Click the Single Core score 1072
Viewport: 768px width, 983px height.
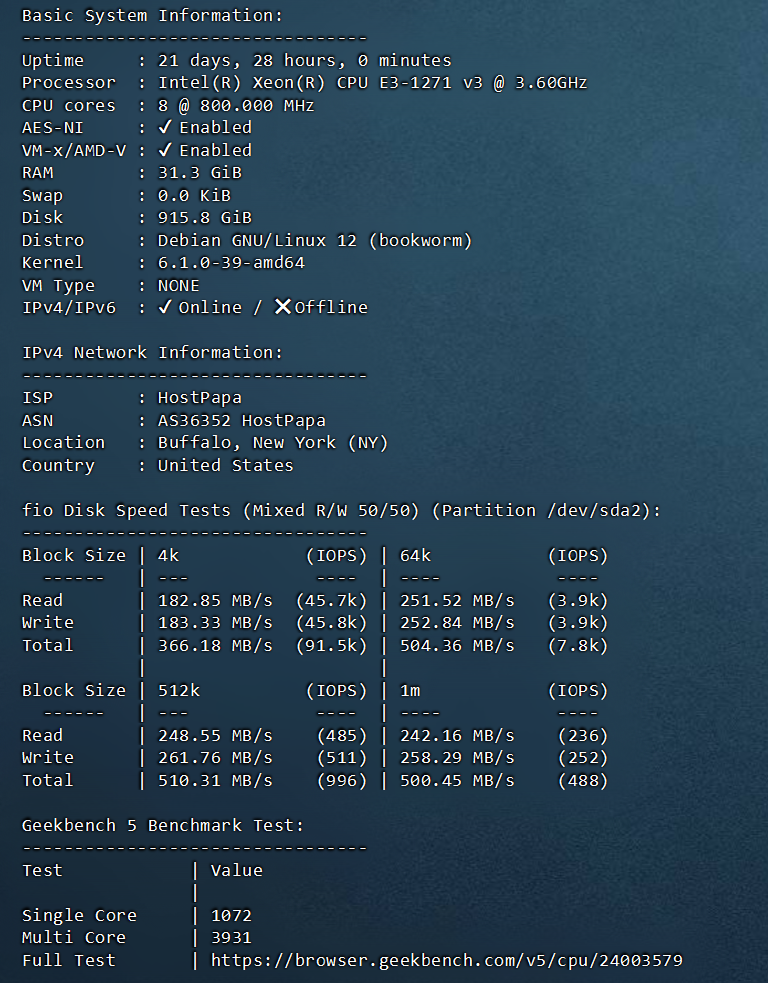[231, 915]
